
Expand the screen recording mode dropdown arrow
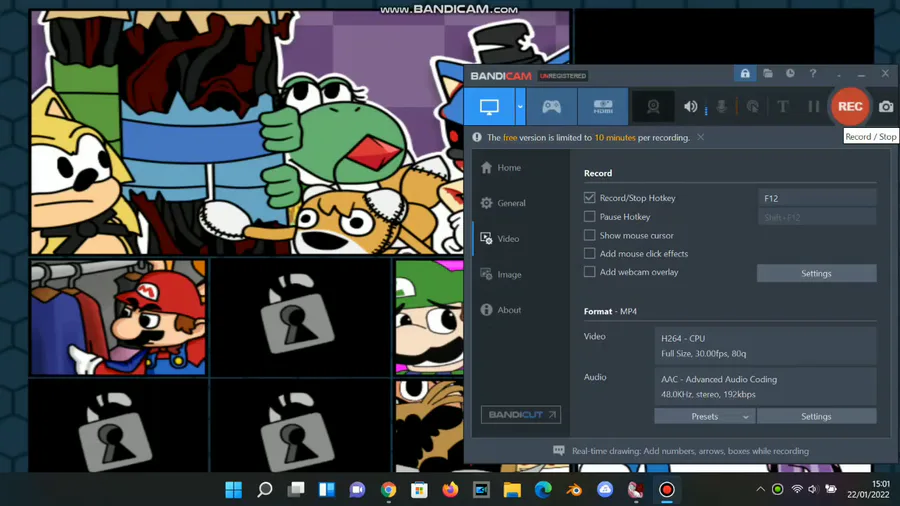tap(520, 107)
